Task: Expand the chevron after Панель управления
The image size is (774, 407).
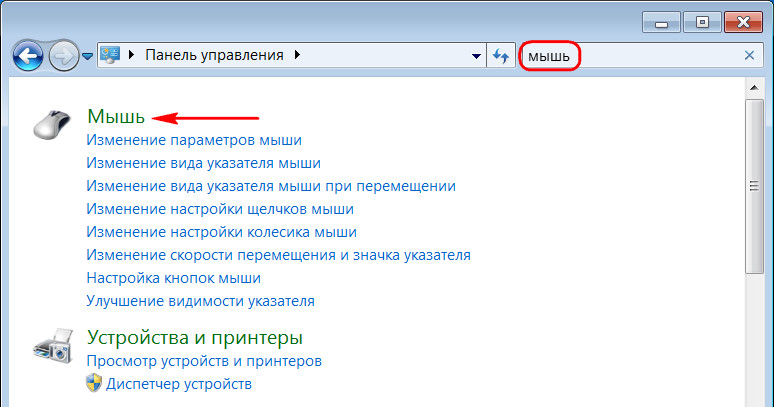Action: 297,55
